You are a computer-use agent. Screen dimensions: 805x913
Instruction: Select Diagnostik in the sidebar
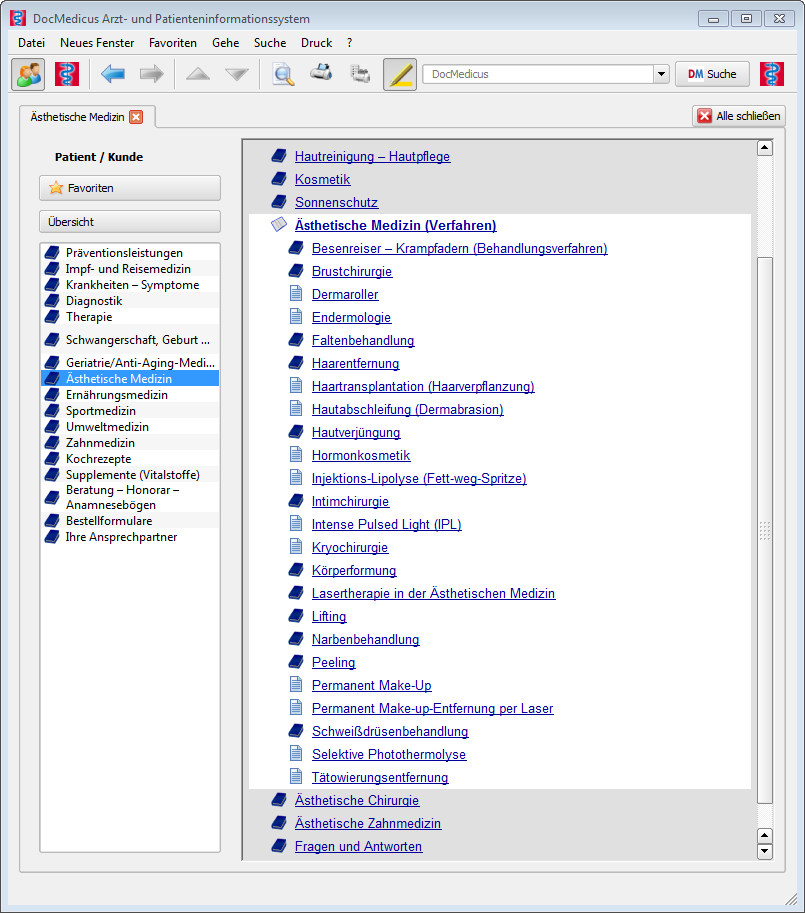130,301
